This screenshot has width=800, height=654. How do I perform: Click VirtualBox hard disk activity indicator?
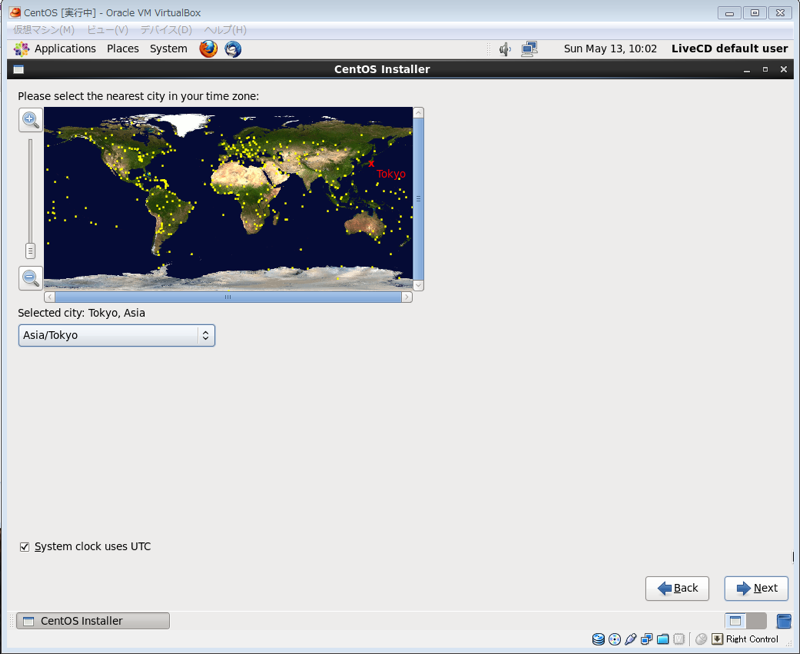click(598, 639)
